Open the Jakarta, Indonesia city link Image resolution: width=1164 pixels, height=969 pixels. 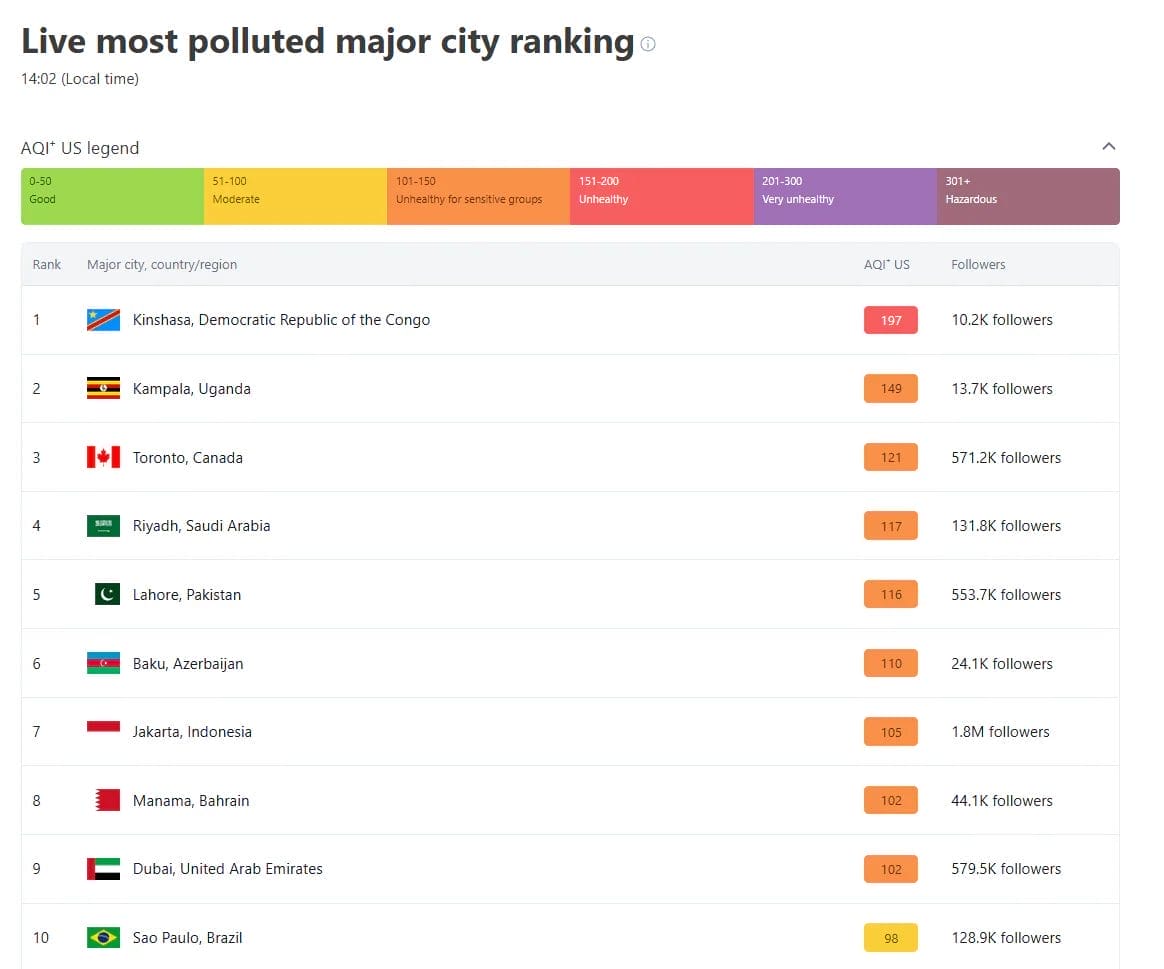pos(192,732)
